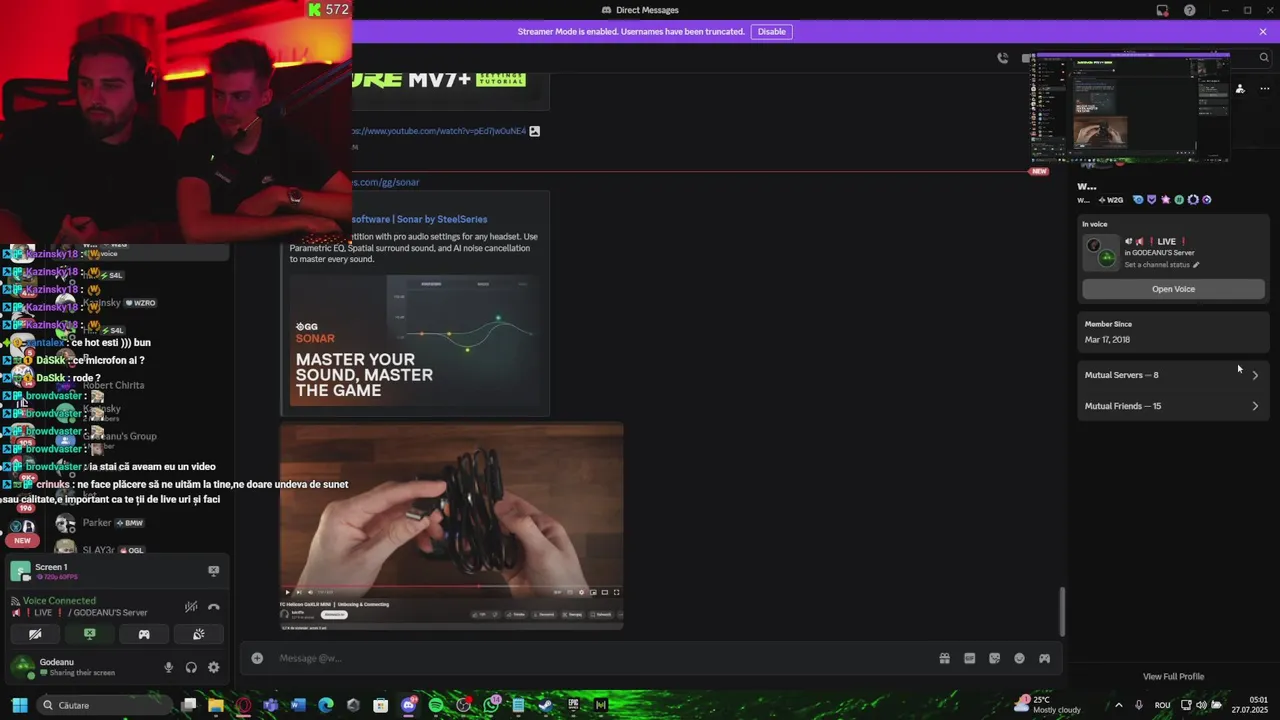Open Epic Games Launcher from the taskbar
The width and height of the screenshot is (1280, 720).
pyautogui.click(x=573, y=705)
